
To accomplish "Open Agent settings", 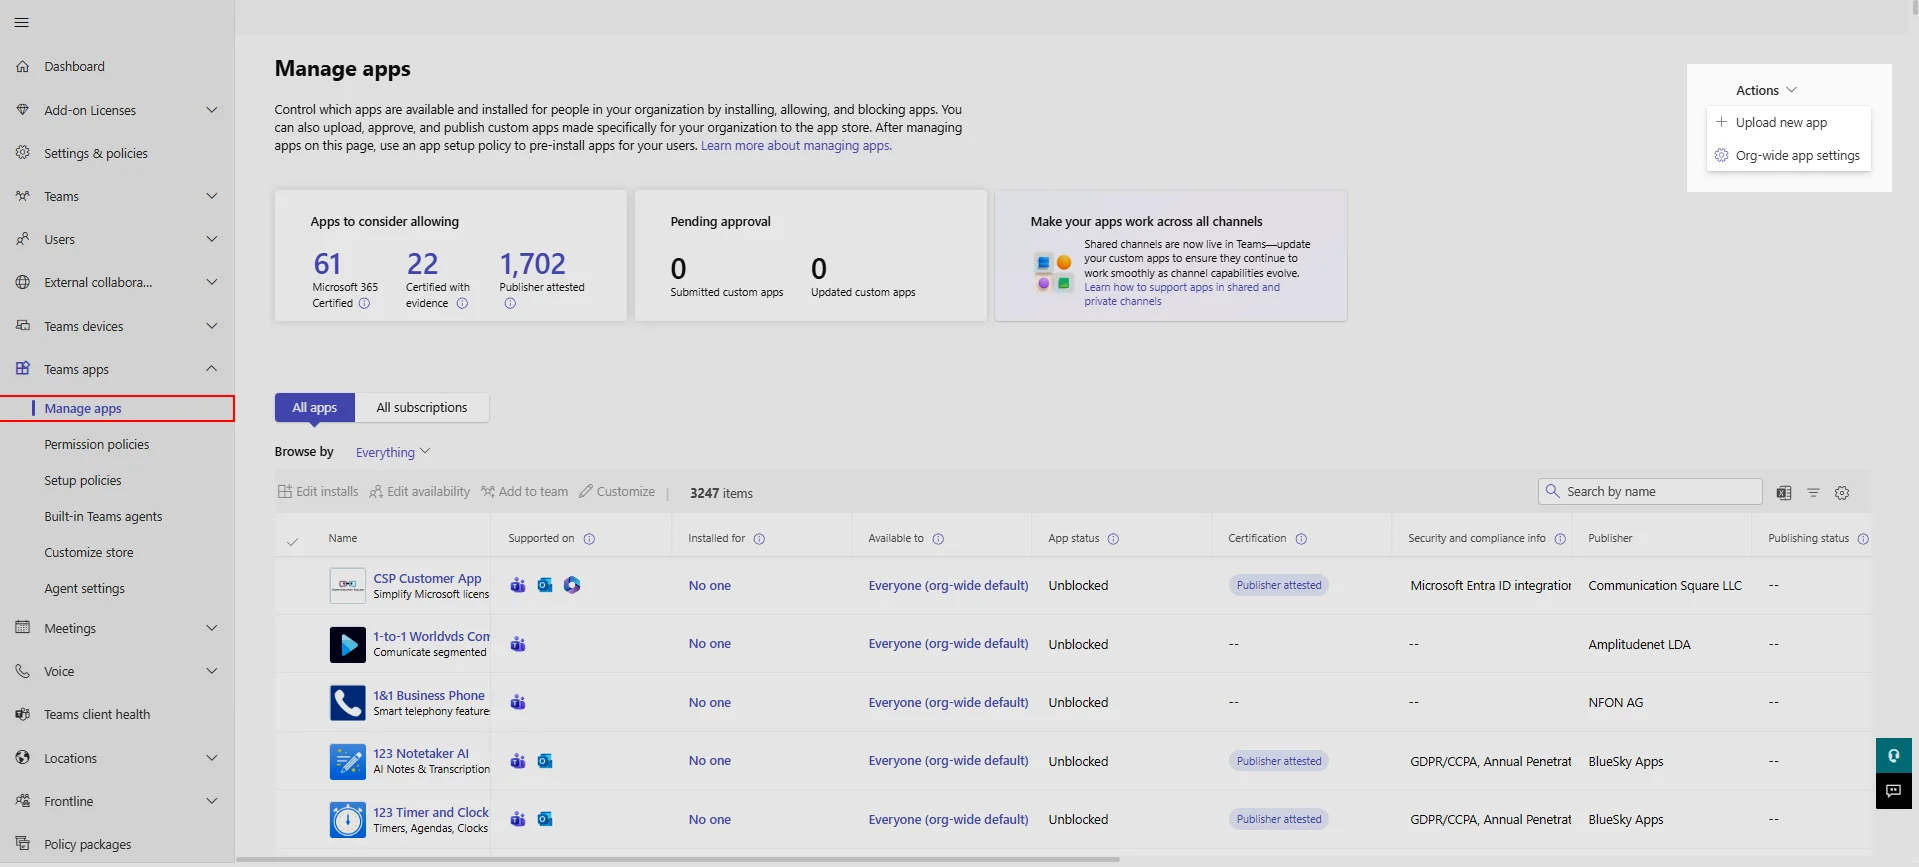I will pyautogui.click(x=85, y=588).
